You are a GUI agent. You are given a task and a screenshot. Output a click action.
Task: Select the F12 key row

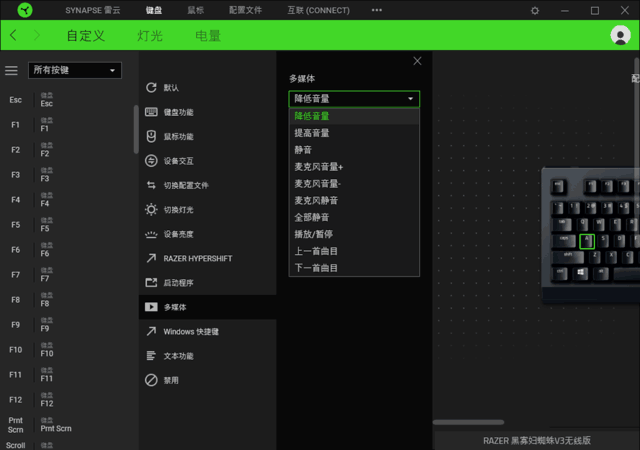pyautogui.click(x=67, y=399)
